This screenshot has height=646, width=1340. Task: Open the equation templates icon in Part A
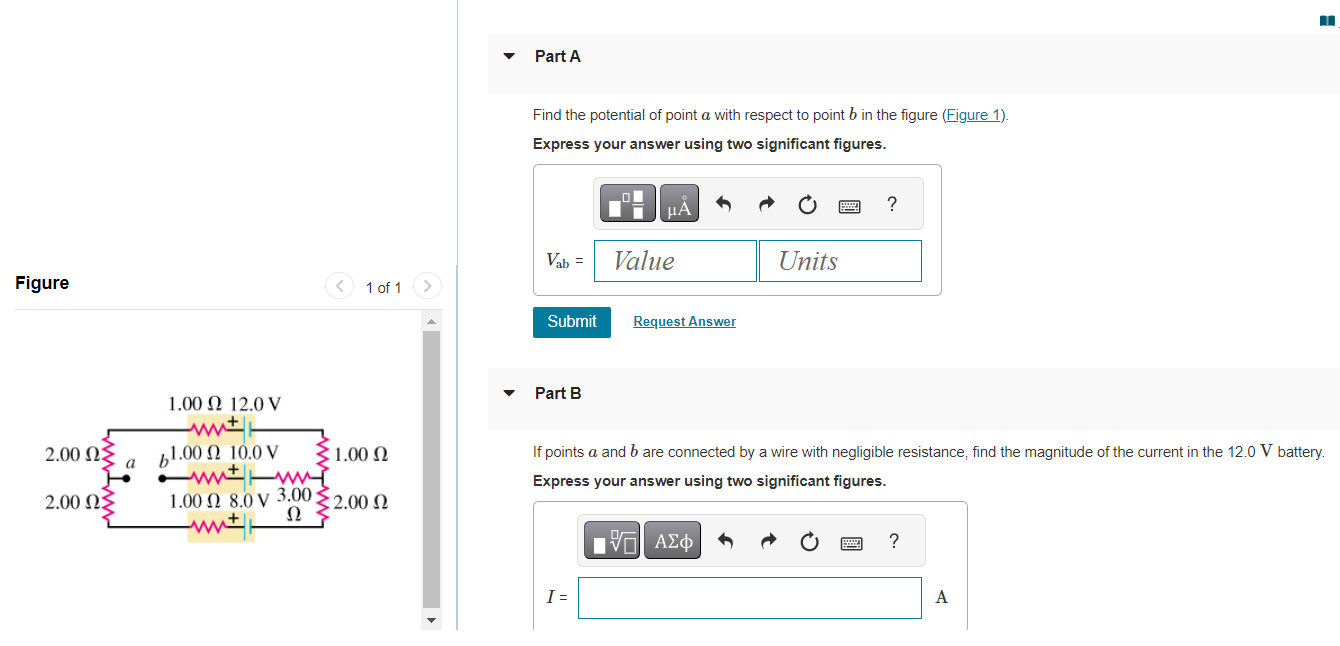click(x=627, y=202)
